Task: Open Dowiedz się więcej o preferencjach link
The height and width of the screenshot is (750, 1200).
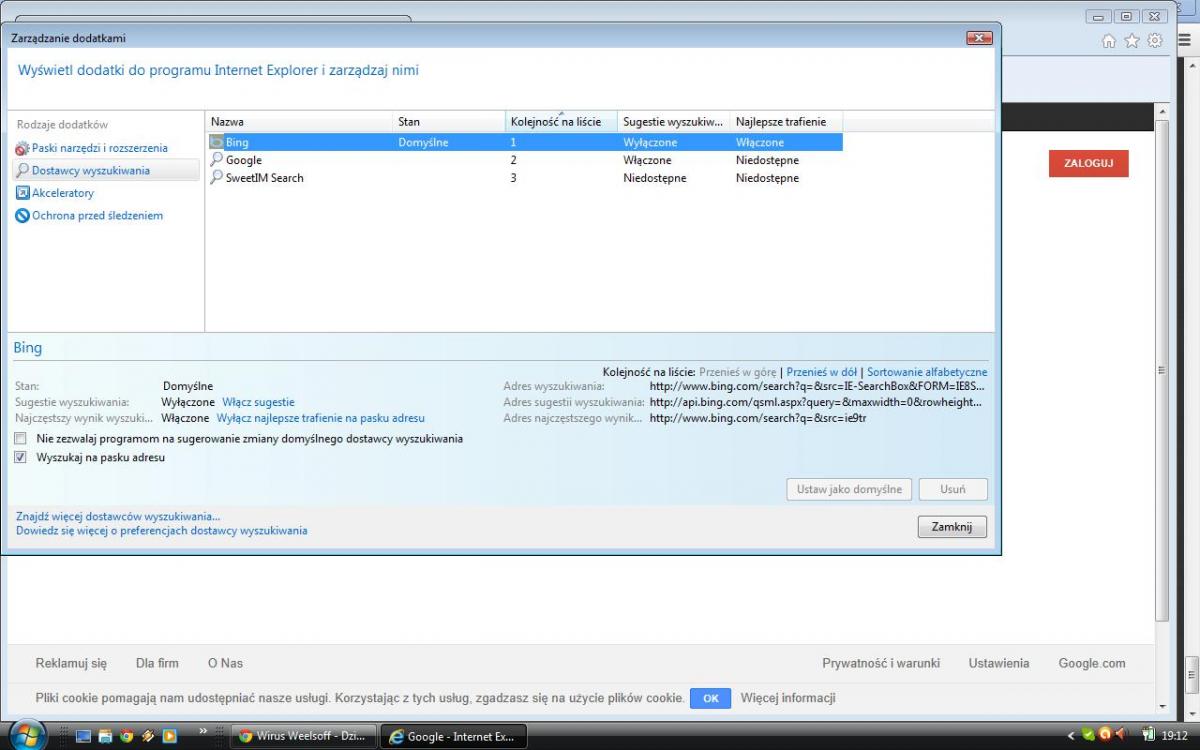Action: click(162, 531)
